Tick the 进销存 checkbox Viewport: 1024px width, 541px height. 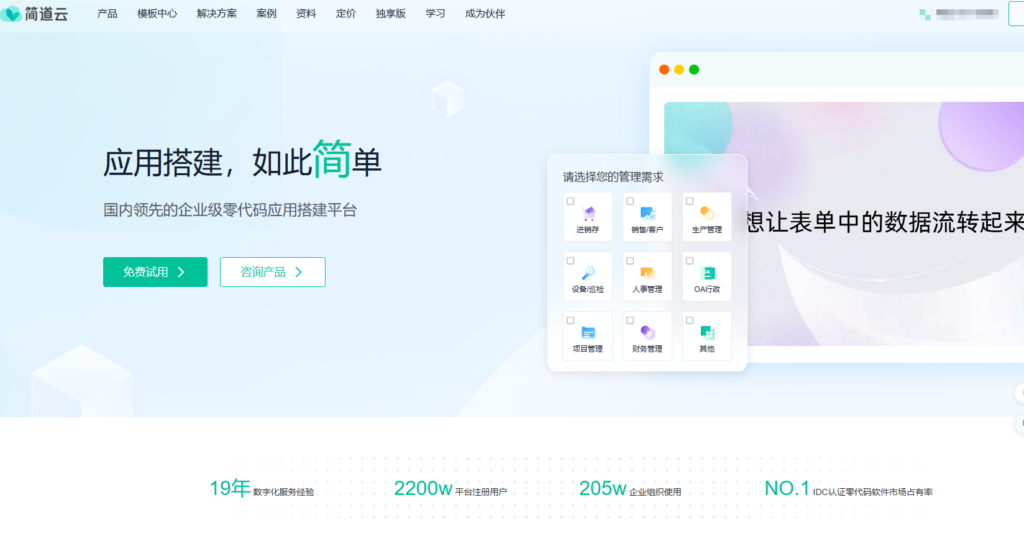click(x=570, y=201)
